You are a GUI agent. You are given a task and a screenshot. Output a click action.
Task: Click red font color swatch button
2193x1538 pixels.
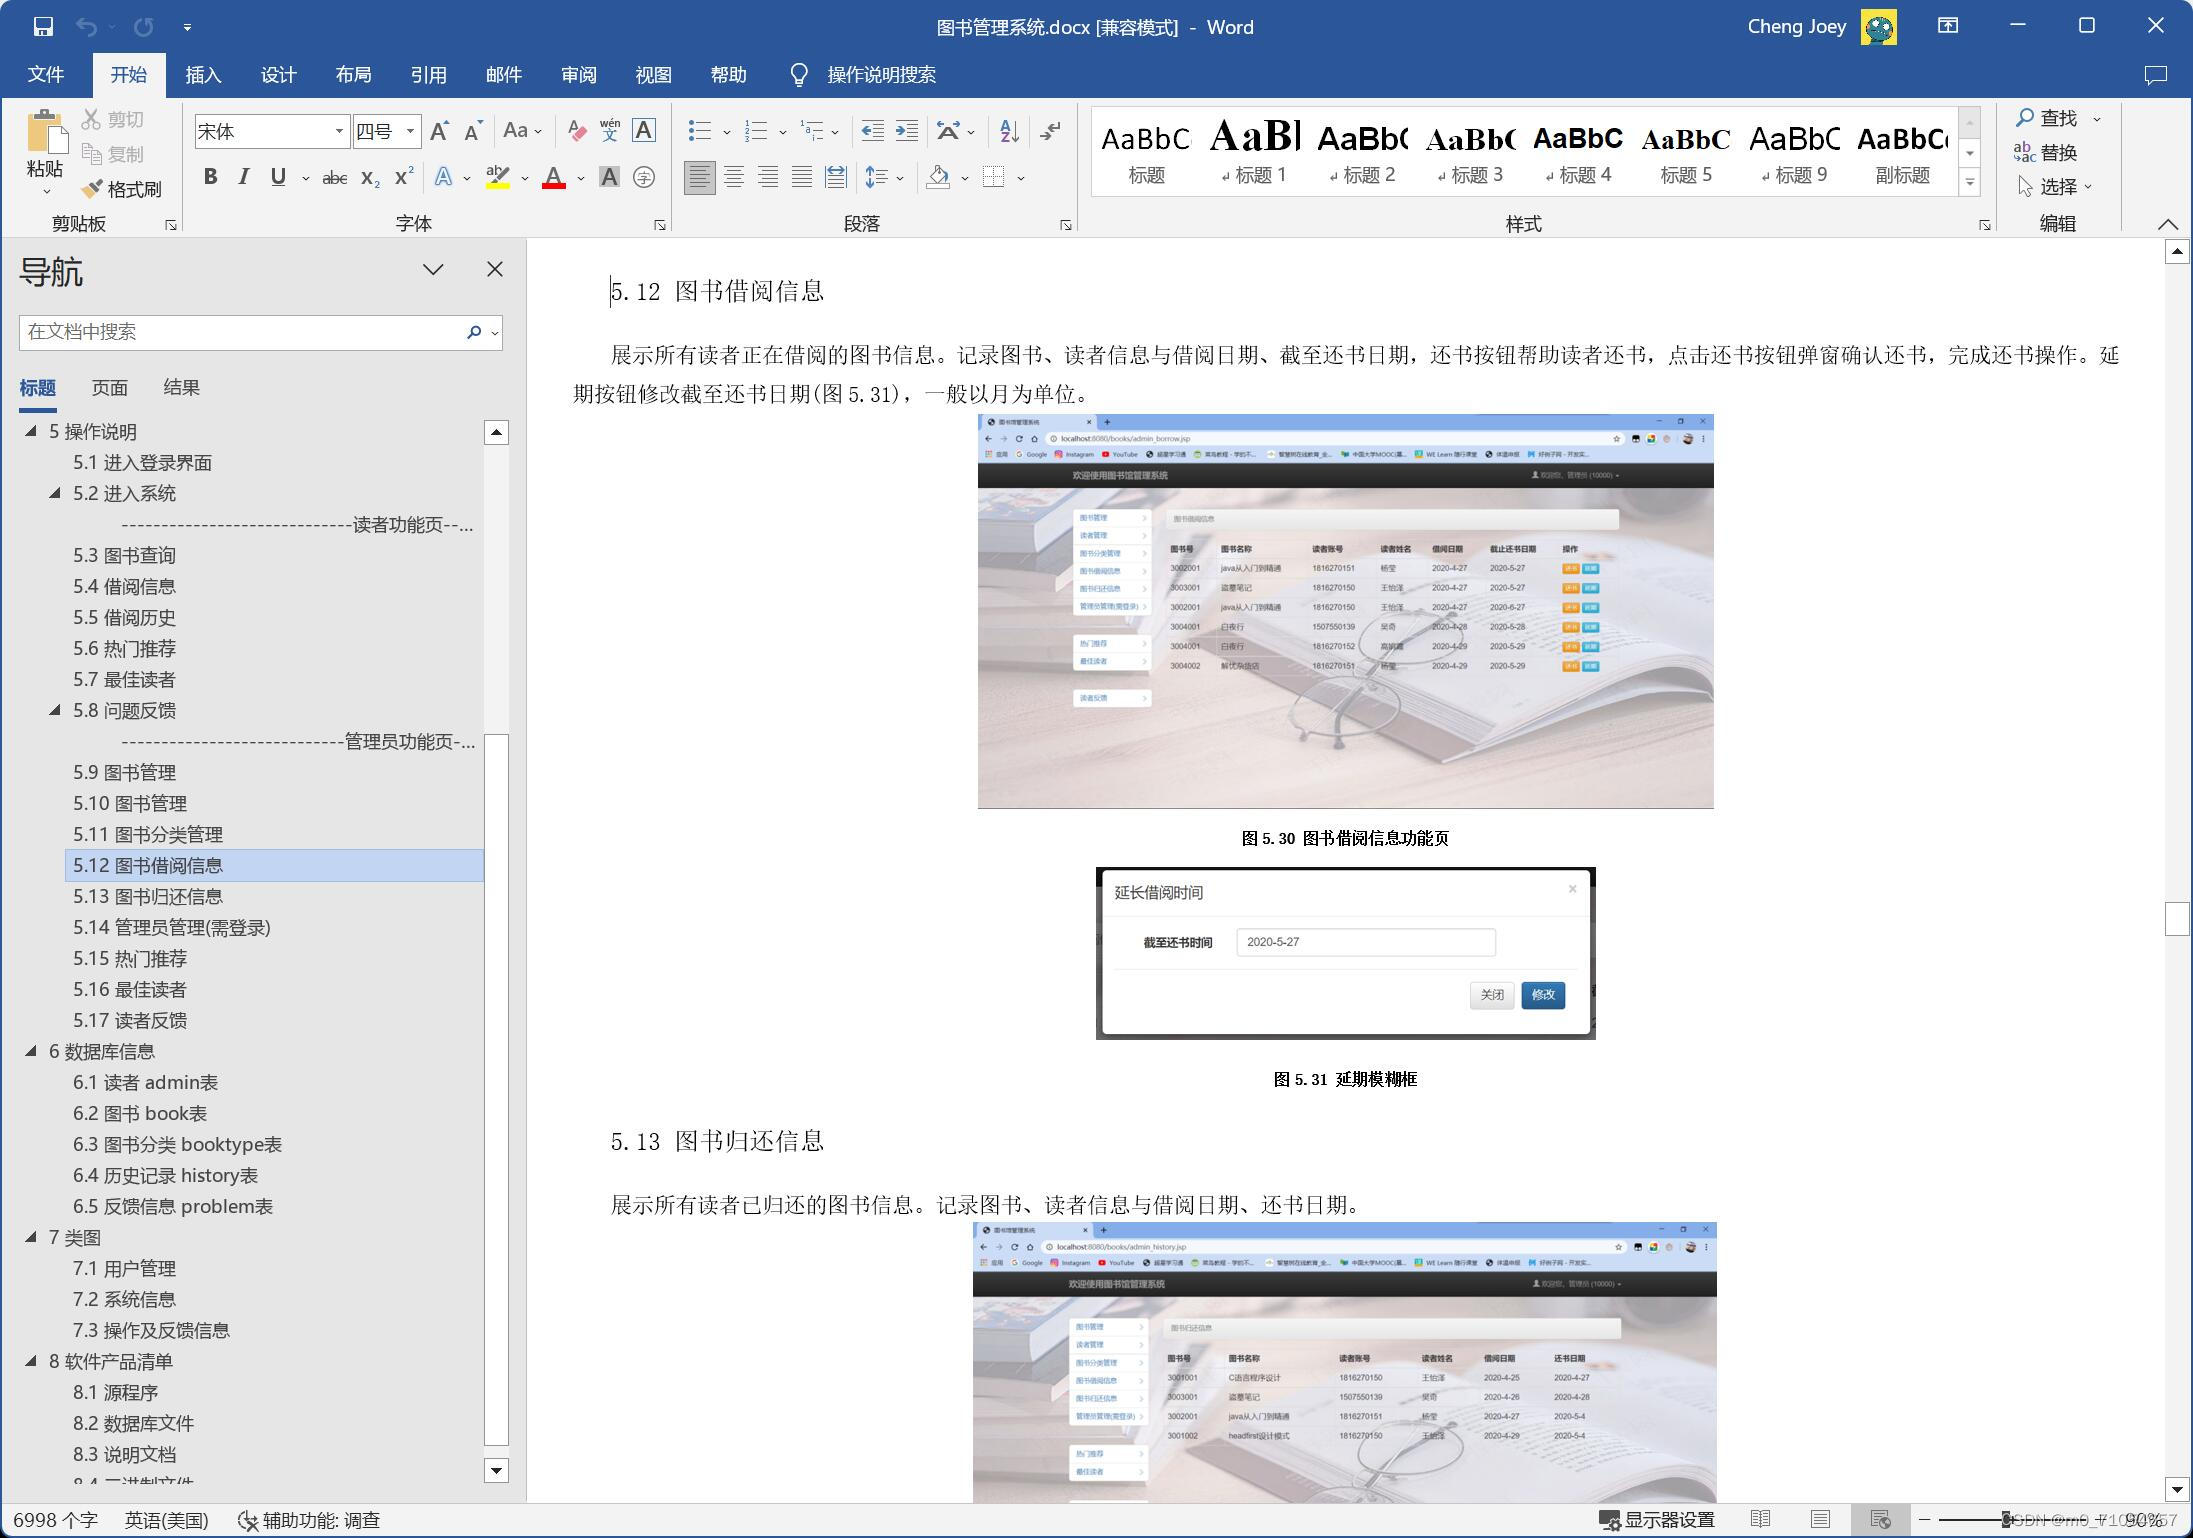tap(553, 178)
